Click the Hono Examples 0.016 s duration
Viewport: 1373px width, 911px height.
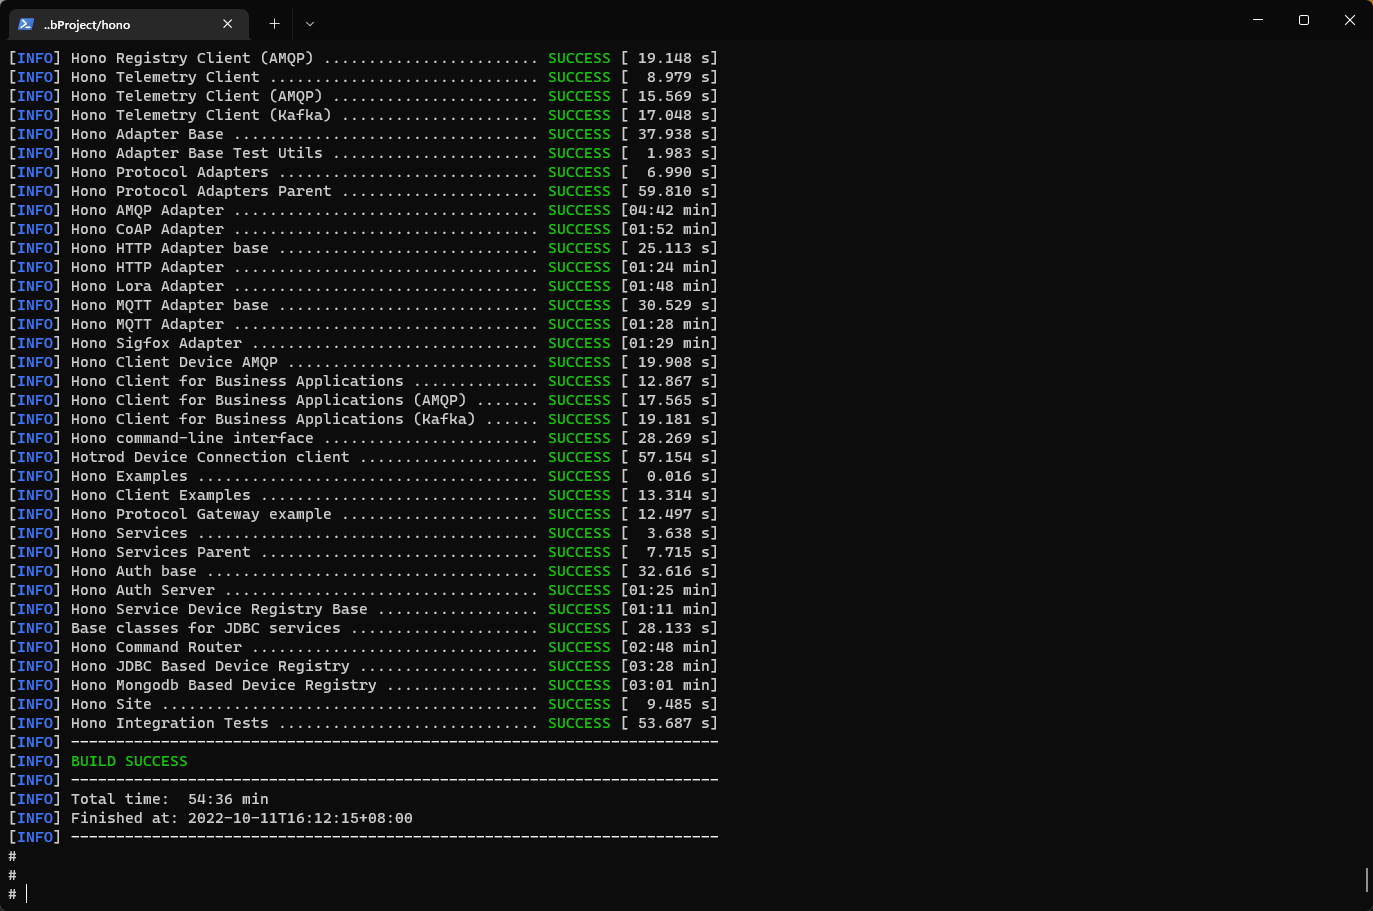[x=669, y=476]
